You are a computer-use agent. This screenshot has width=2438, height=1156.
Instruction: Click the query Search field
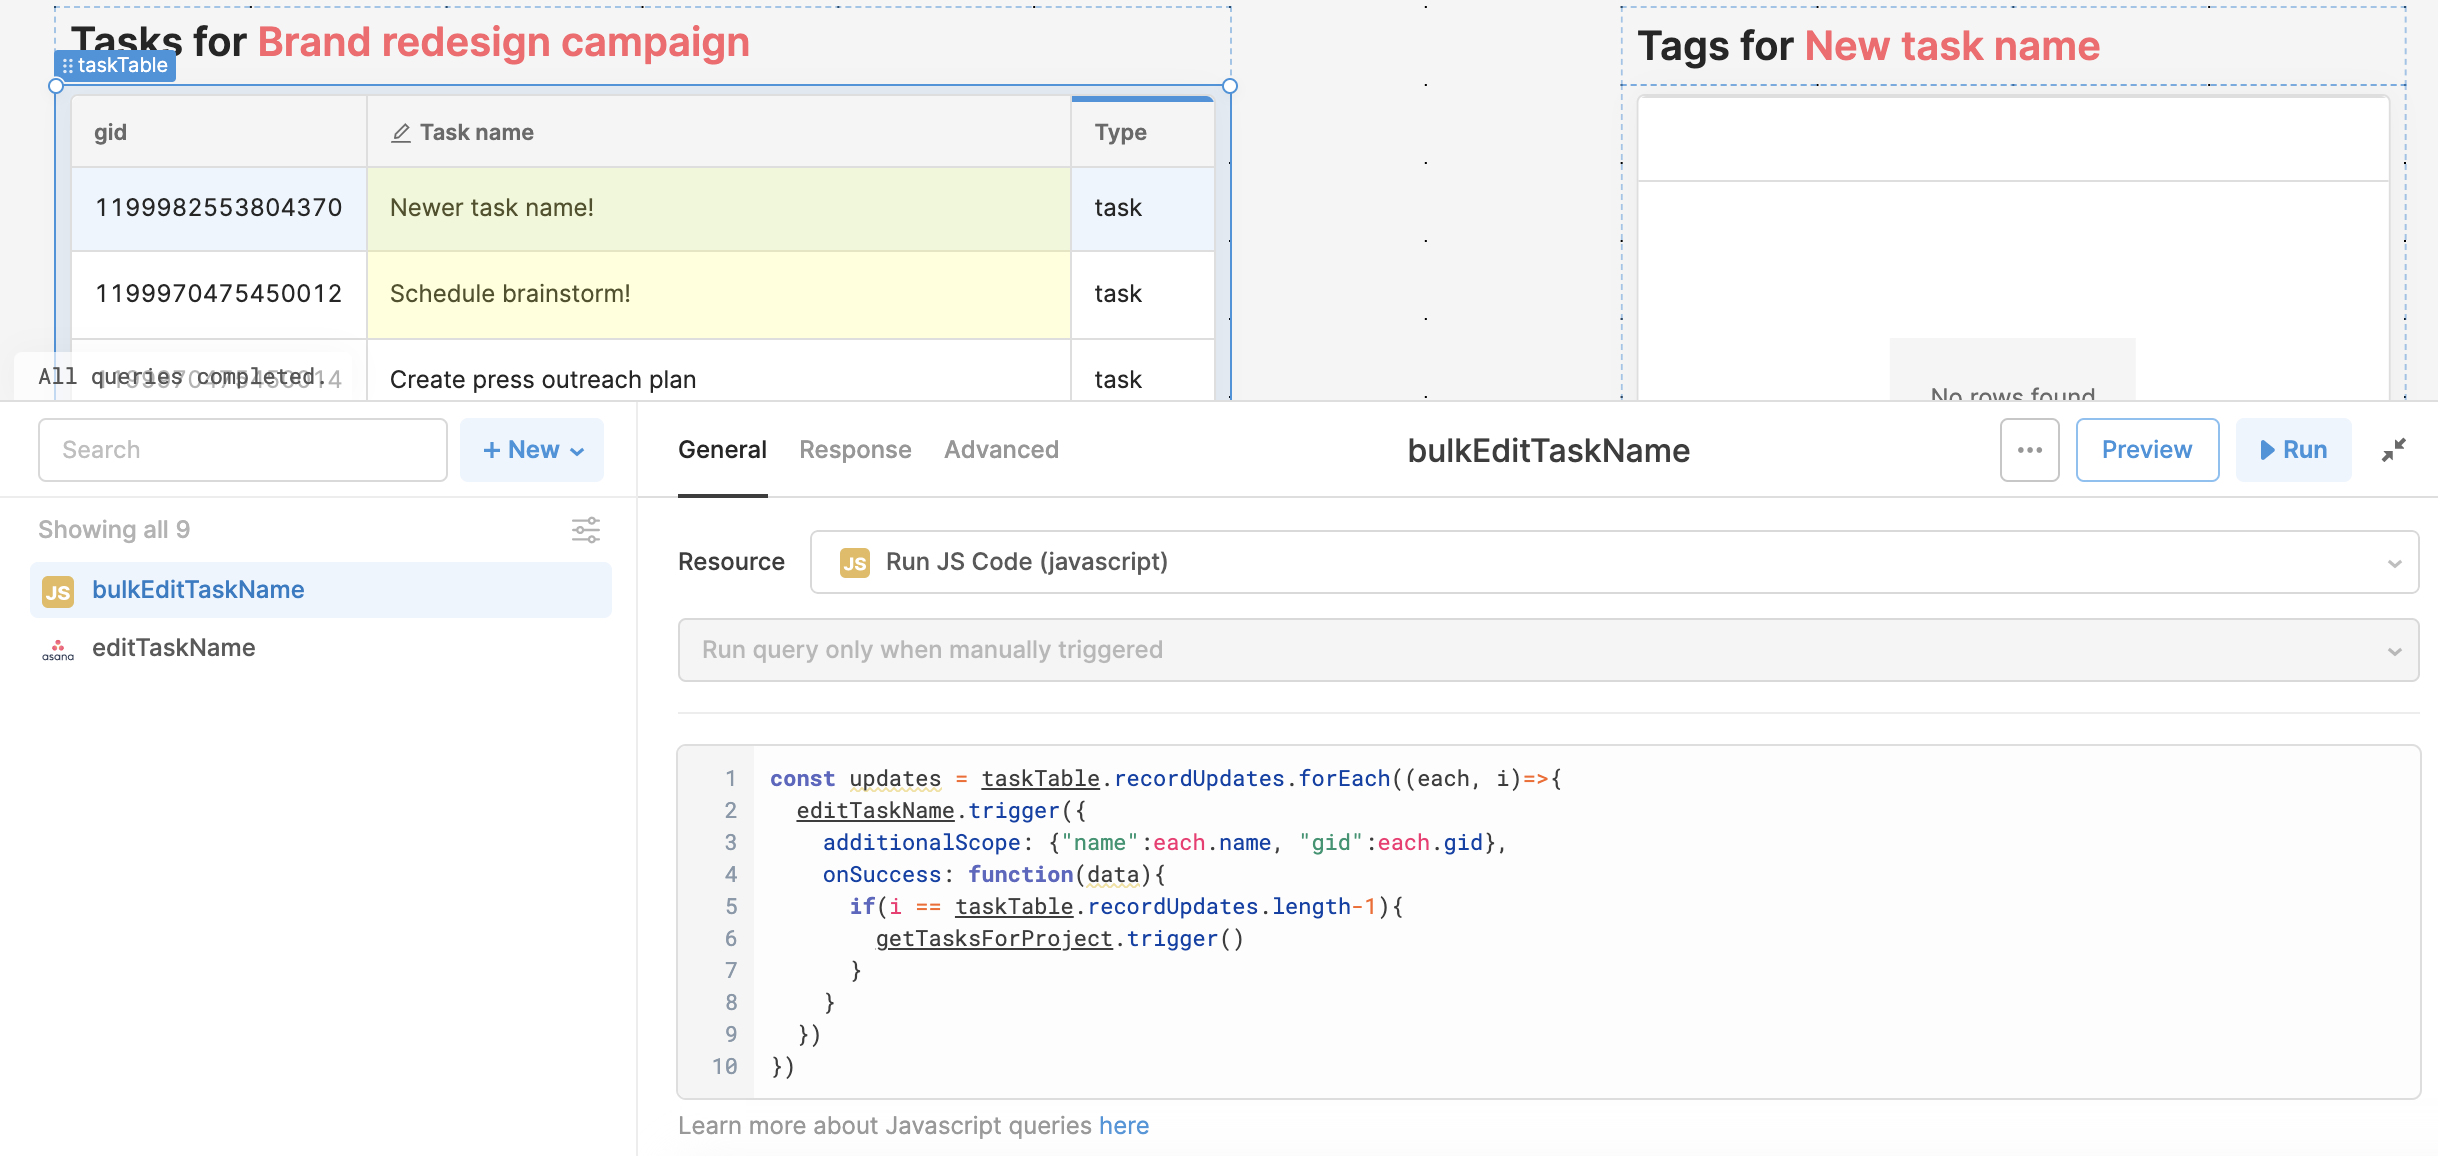[243, 450]
